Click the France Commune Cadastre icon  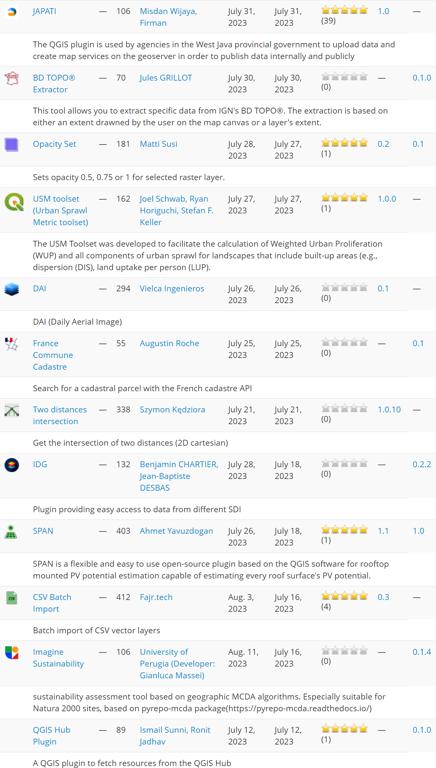click(x=11, y=344)
